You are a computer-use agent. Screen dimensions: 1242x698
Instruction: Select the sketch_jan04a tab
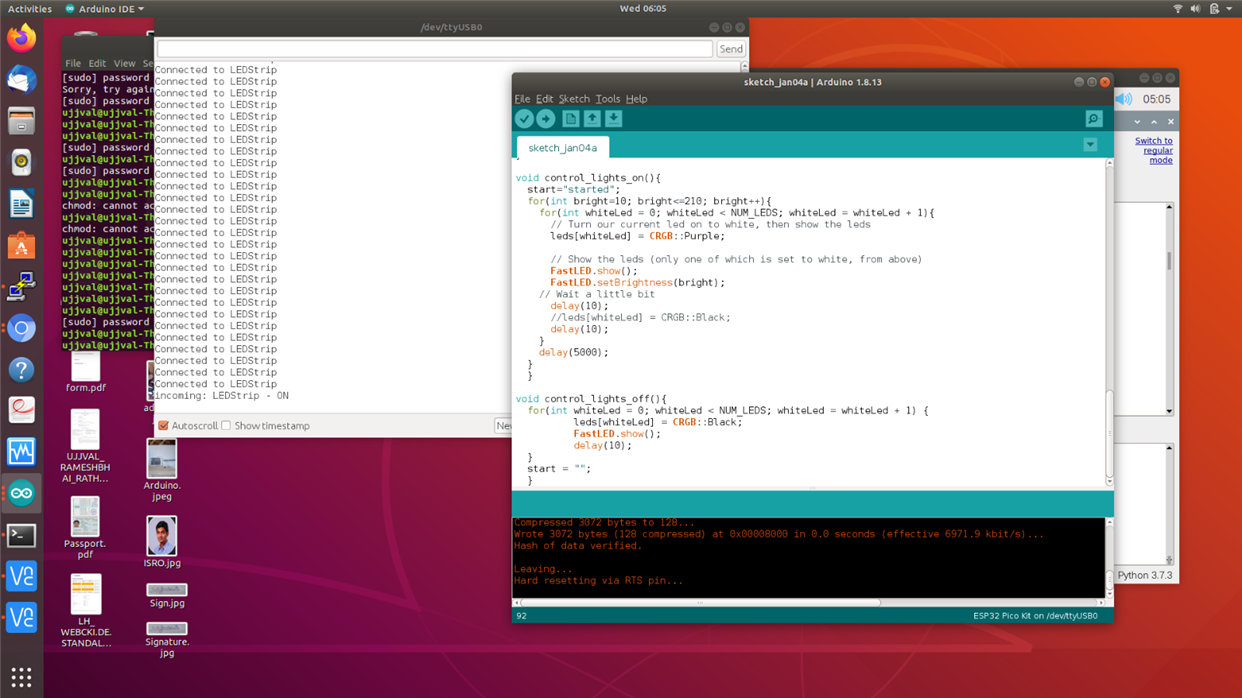[562, 148]
